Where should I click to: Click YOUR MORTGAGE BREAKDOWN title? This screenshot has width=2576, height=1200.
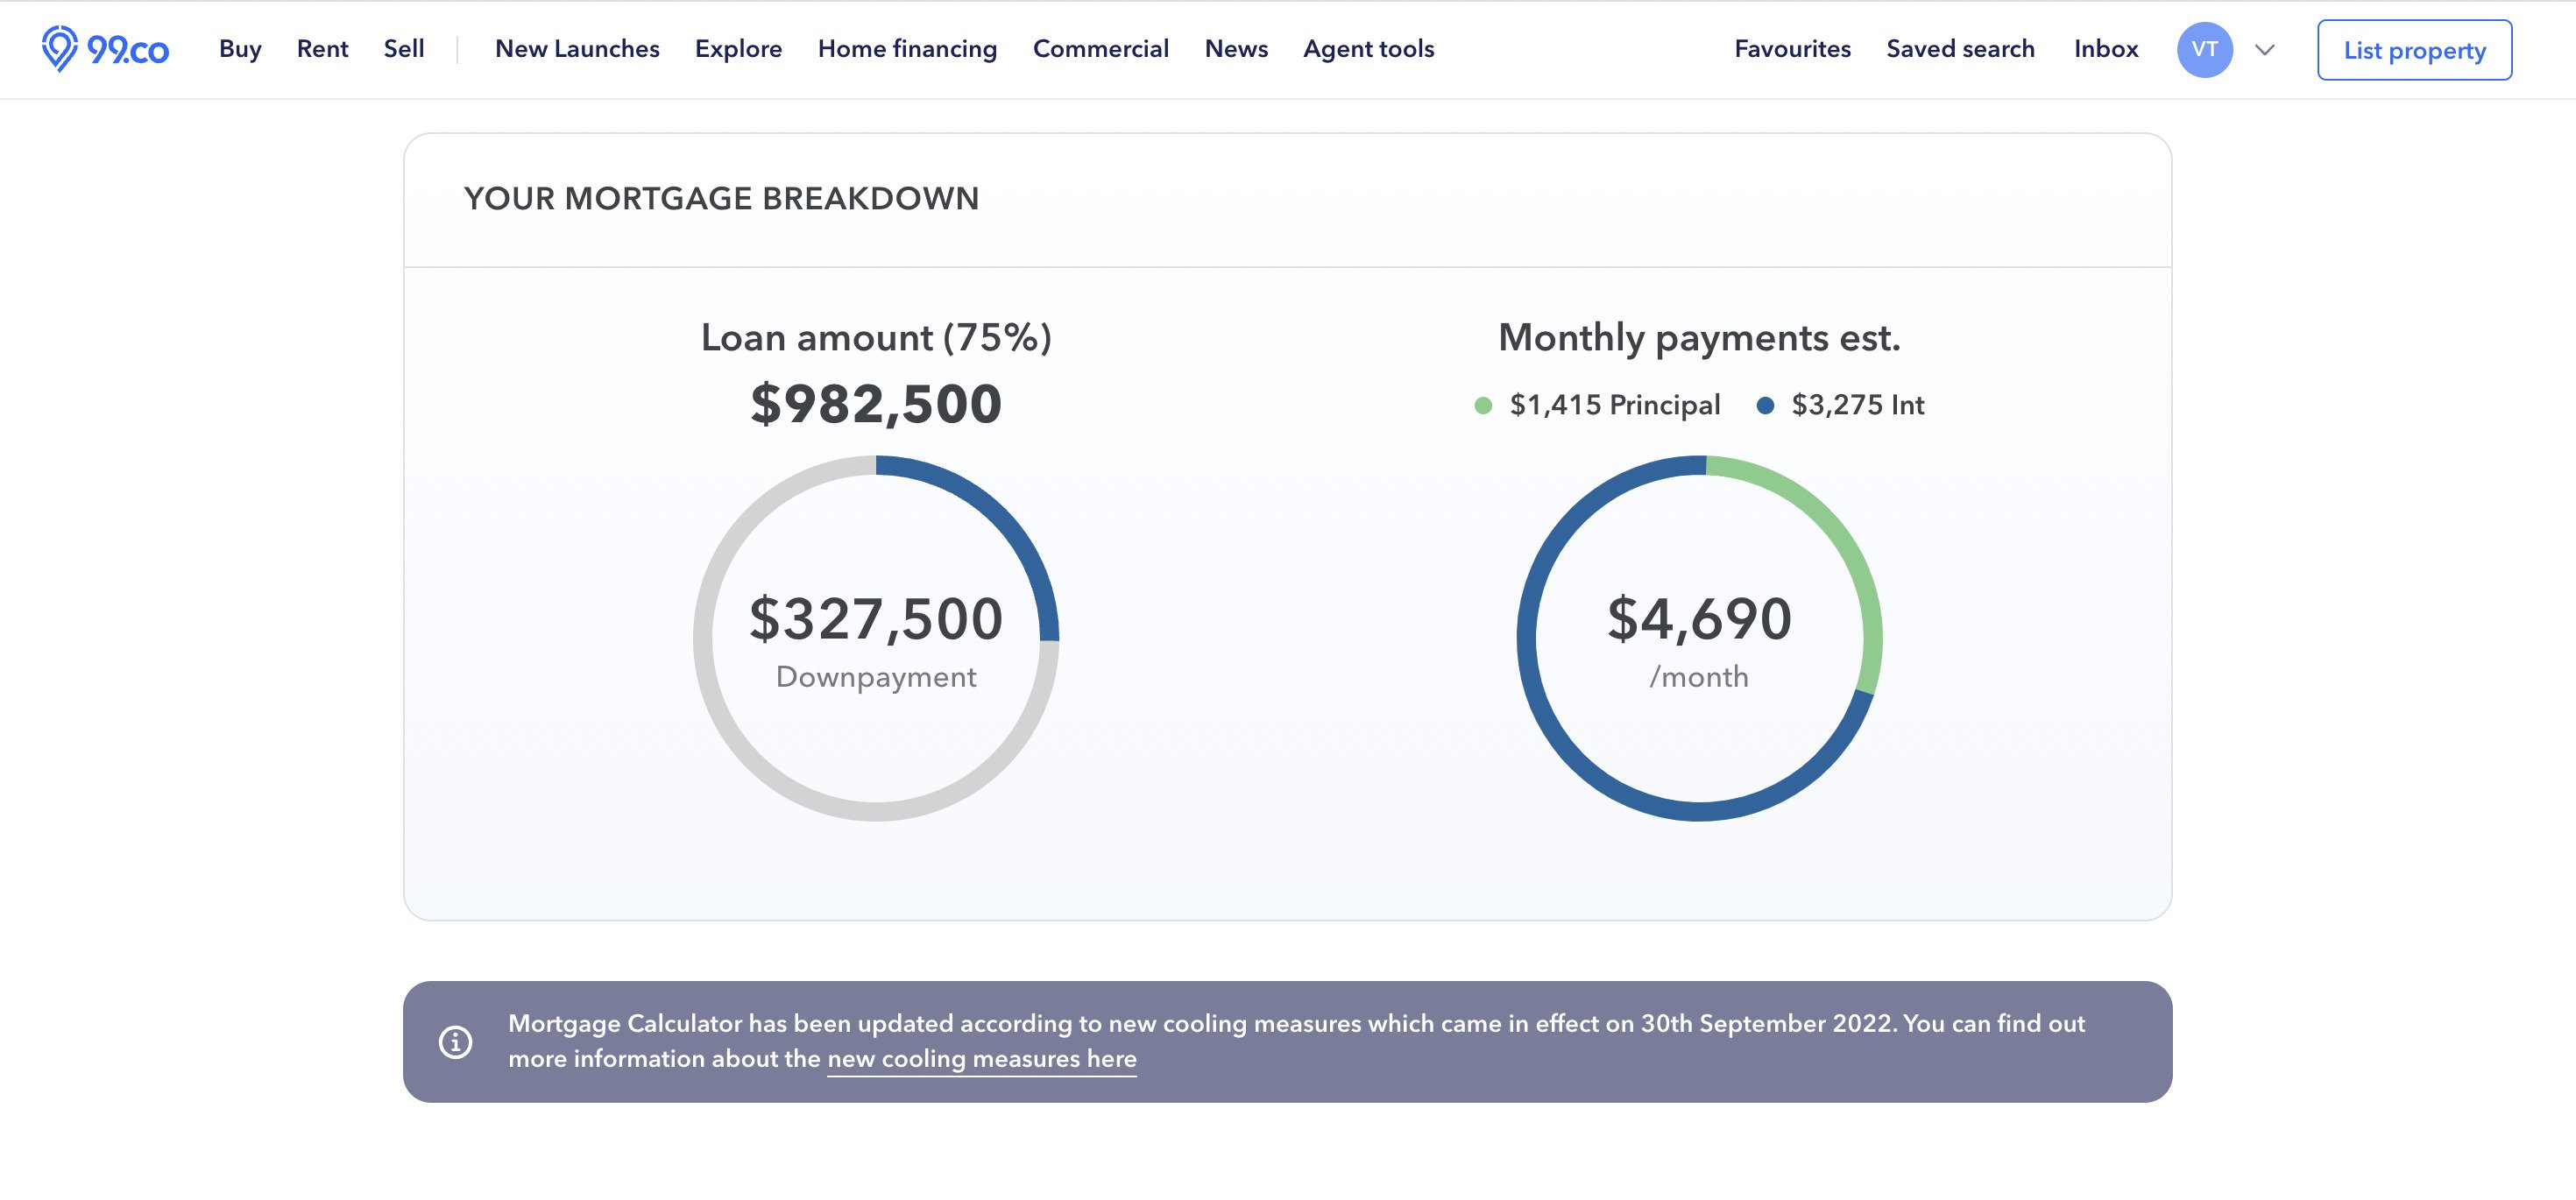(721, 199)
